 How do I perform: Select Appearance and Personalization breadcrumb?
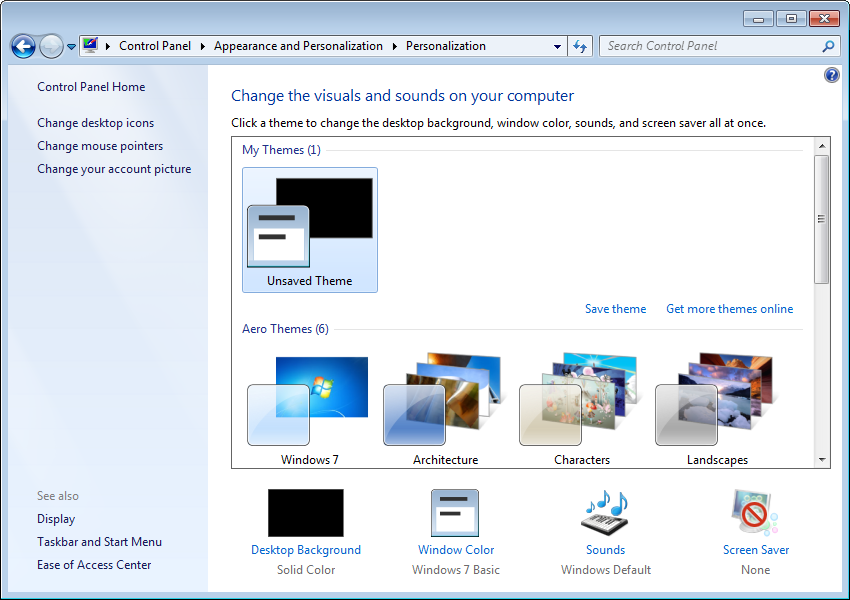point(298,46)
